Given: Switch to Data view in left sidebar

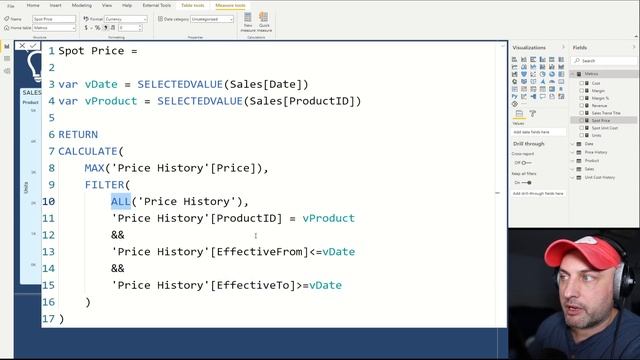Looking at the screenshot, I should 7,59.
